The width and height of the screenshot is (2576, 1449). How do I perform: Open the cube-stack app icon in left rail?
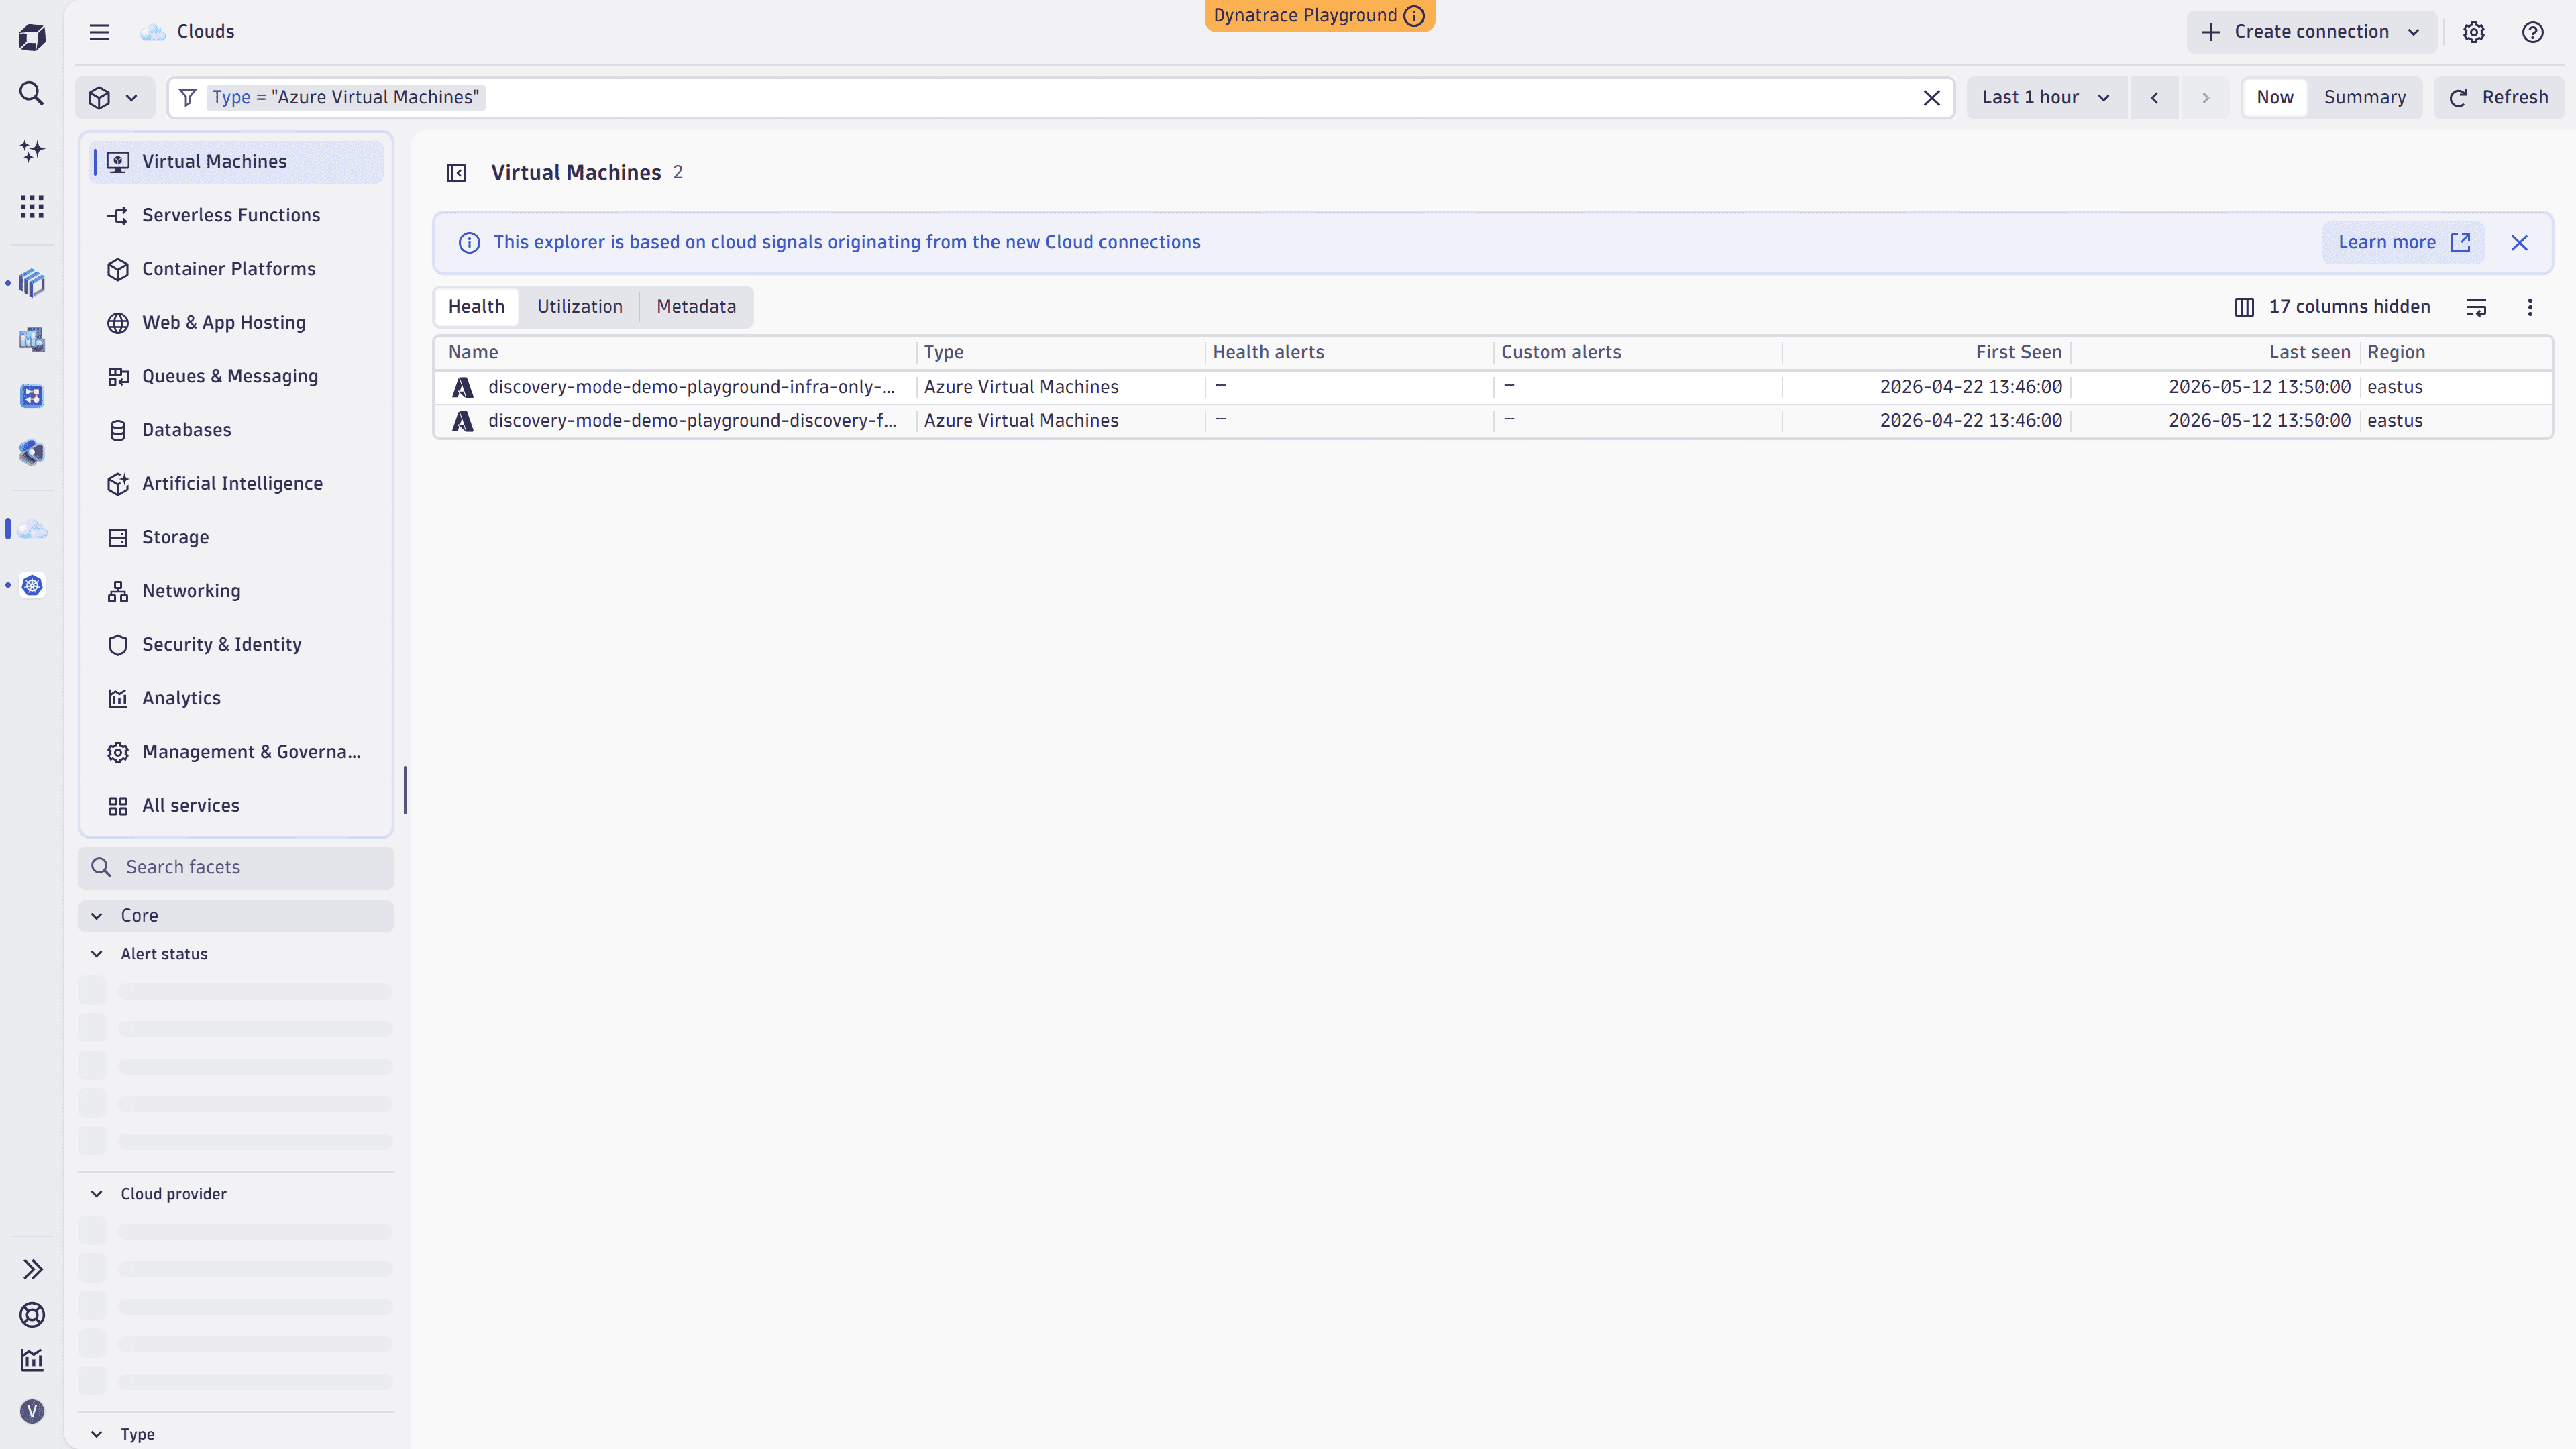point(32,283)
